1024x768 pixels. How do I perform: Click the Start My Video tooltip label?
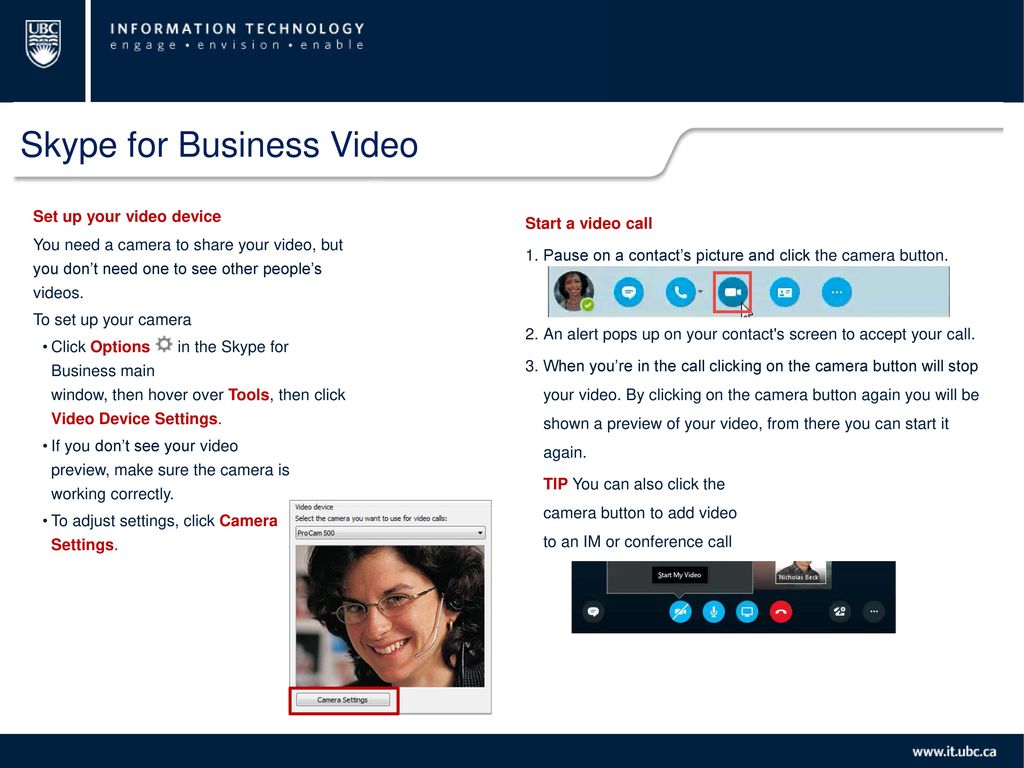point(679,575)
